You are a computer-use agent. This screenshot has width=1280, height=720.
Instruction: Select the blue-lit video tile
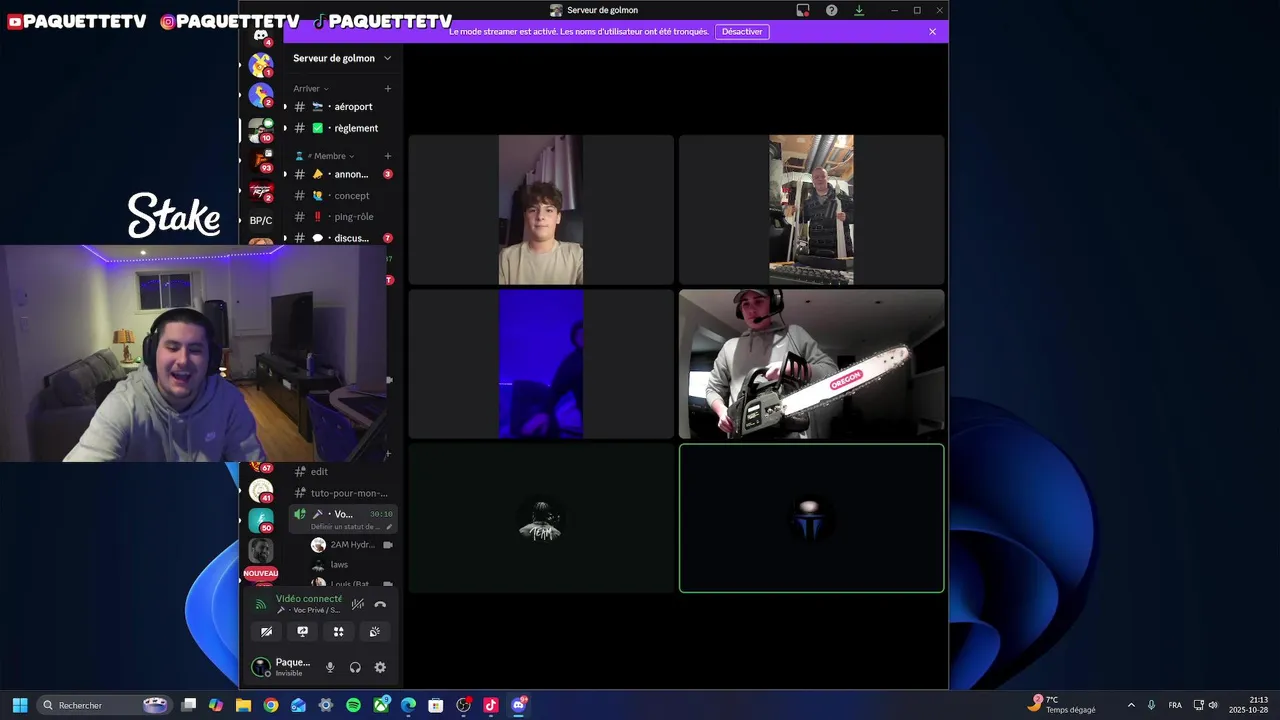click(x=541, y=364)
